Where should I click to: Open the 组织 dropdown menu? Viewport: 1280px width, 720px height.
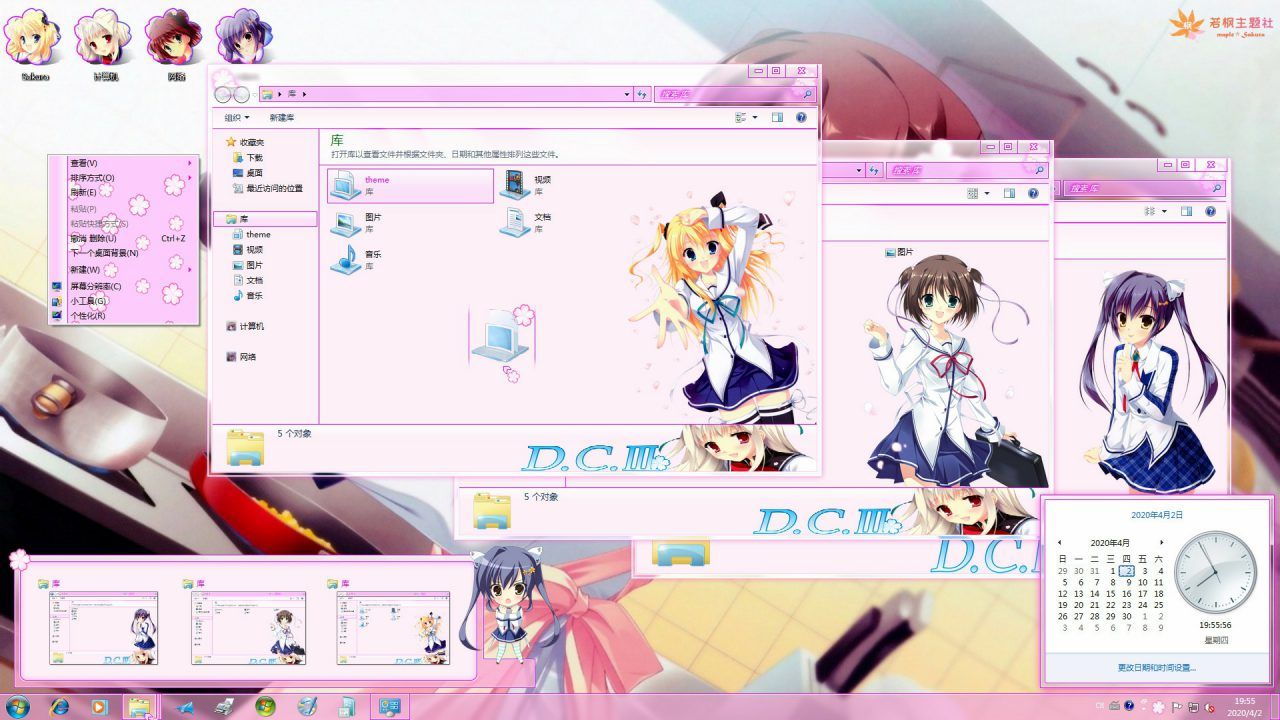coord(236,118)
